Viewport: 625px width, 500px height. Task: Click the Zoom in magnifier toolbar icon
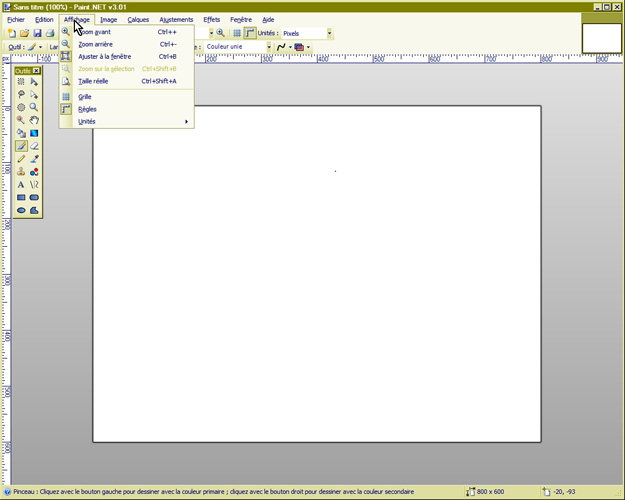pos(220,33)
